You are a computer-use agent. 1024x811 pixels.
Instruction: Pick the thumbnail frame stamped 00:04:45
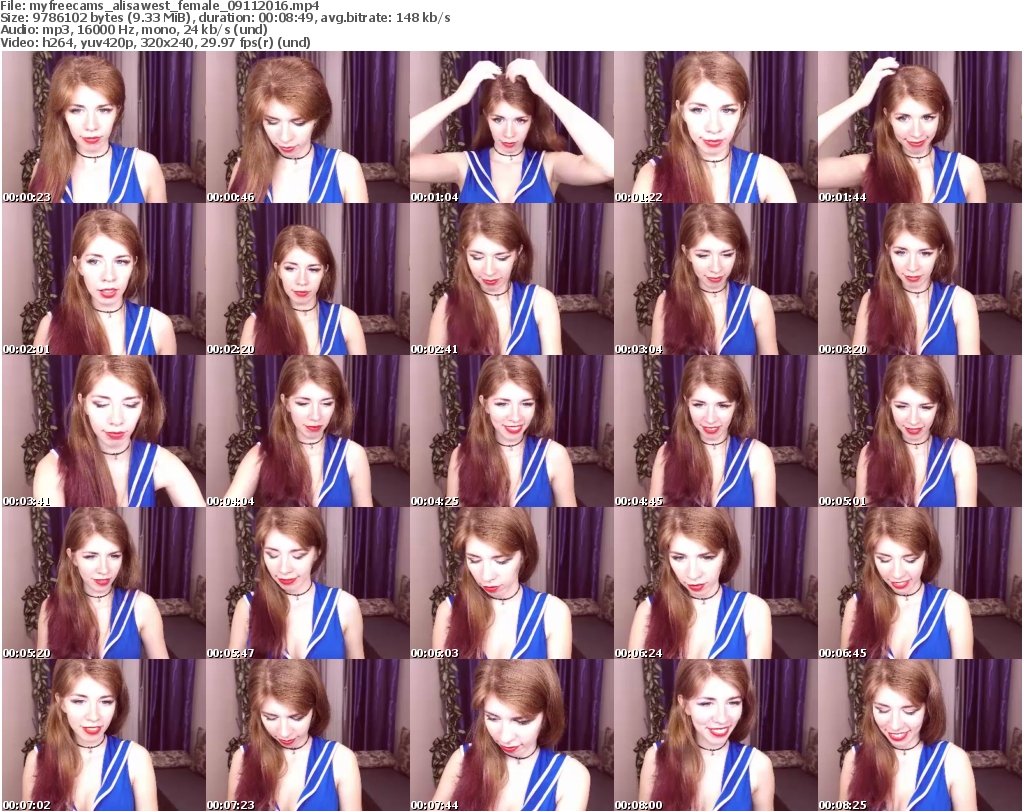coord(715,432)
